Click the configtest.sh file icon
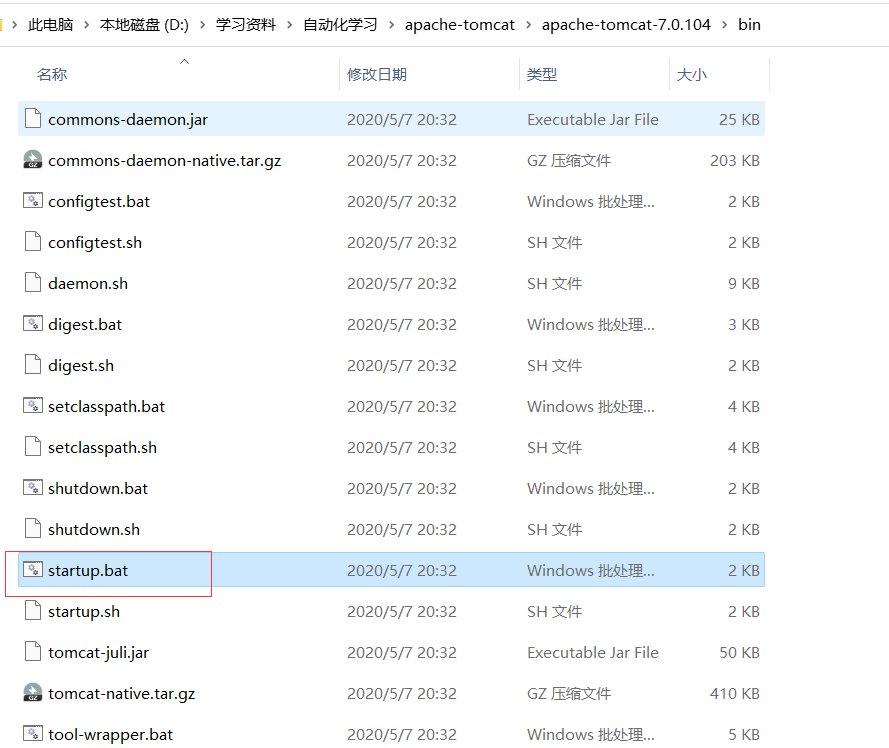The height and width of the screenshot is (748, 889). click(33, 242)
